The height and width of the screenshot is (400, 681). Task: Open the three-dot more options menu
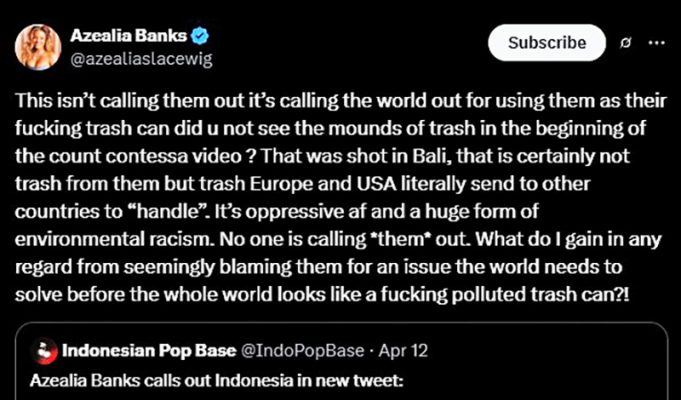pos(656,43)
